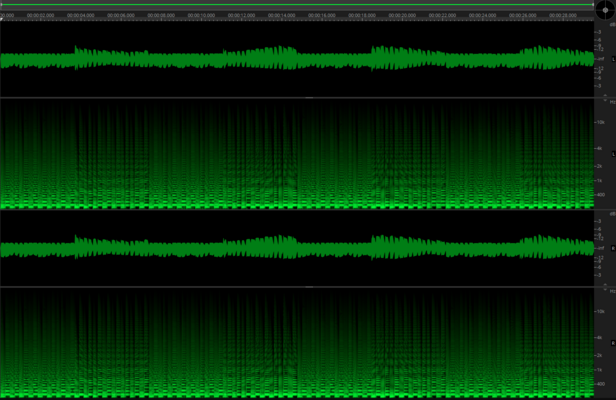Click the 00:00:08.000 mark on the timeline

coord(161,15)
